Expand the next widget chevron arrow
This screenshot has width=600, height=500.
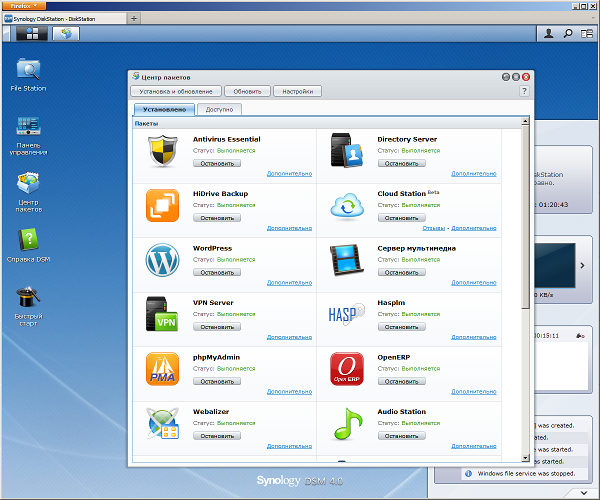(x=582, y=265)
